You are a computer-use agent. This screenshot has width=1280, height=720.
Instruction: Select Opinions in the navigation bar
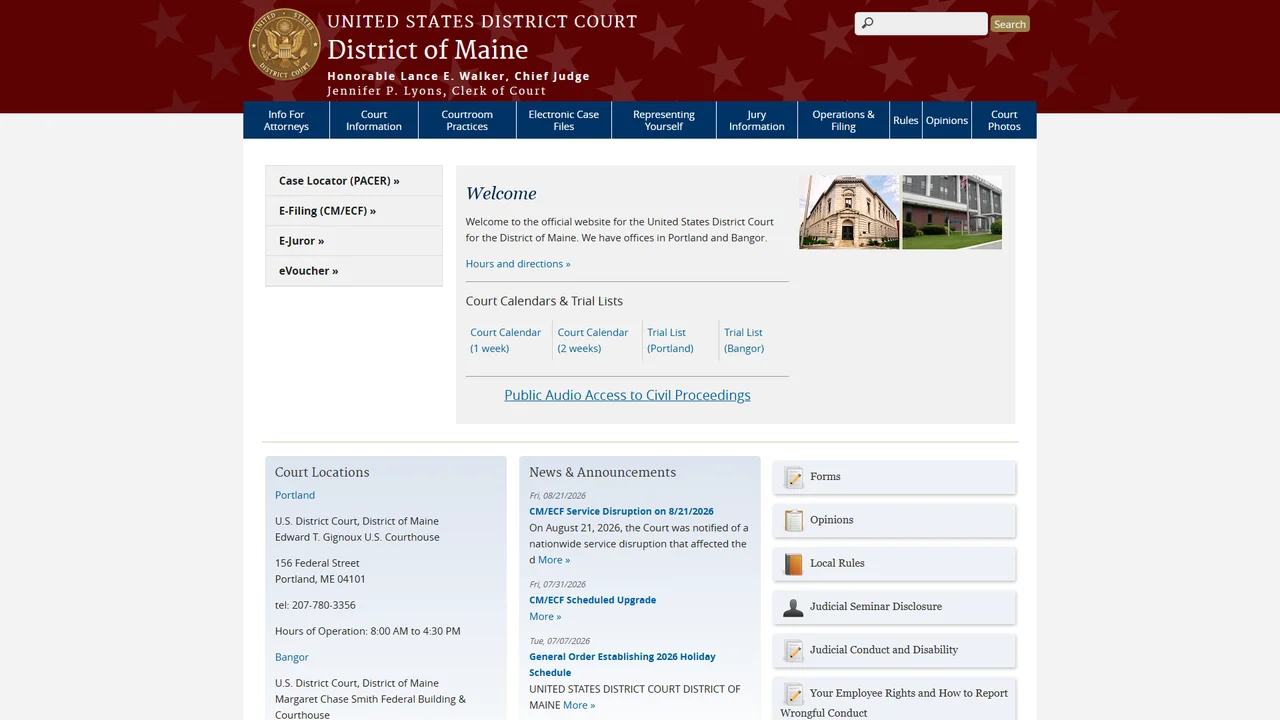tap(947, 120)
